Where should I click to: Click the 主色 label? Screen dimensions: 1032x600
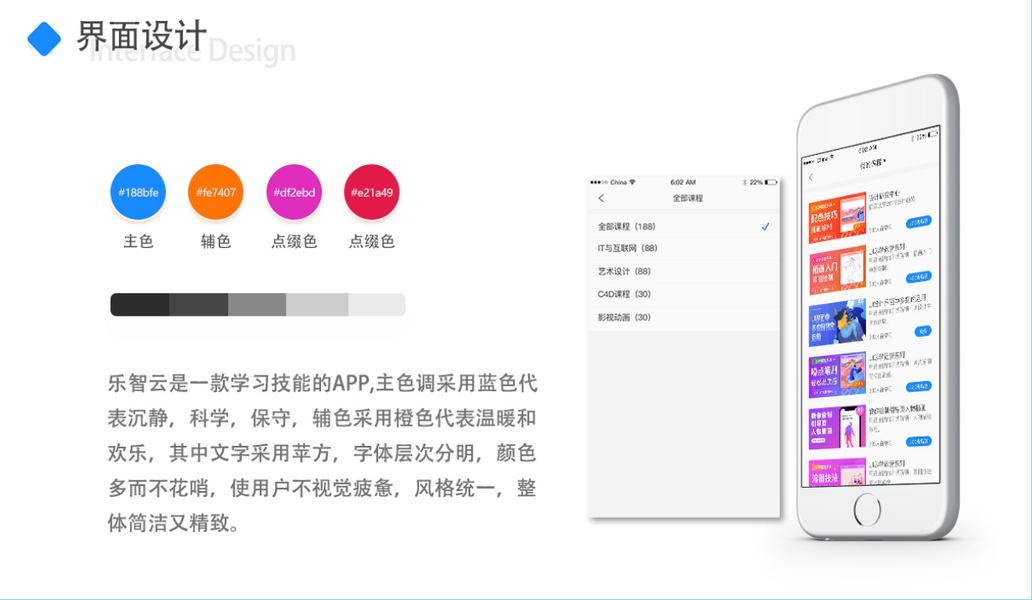138,241
